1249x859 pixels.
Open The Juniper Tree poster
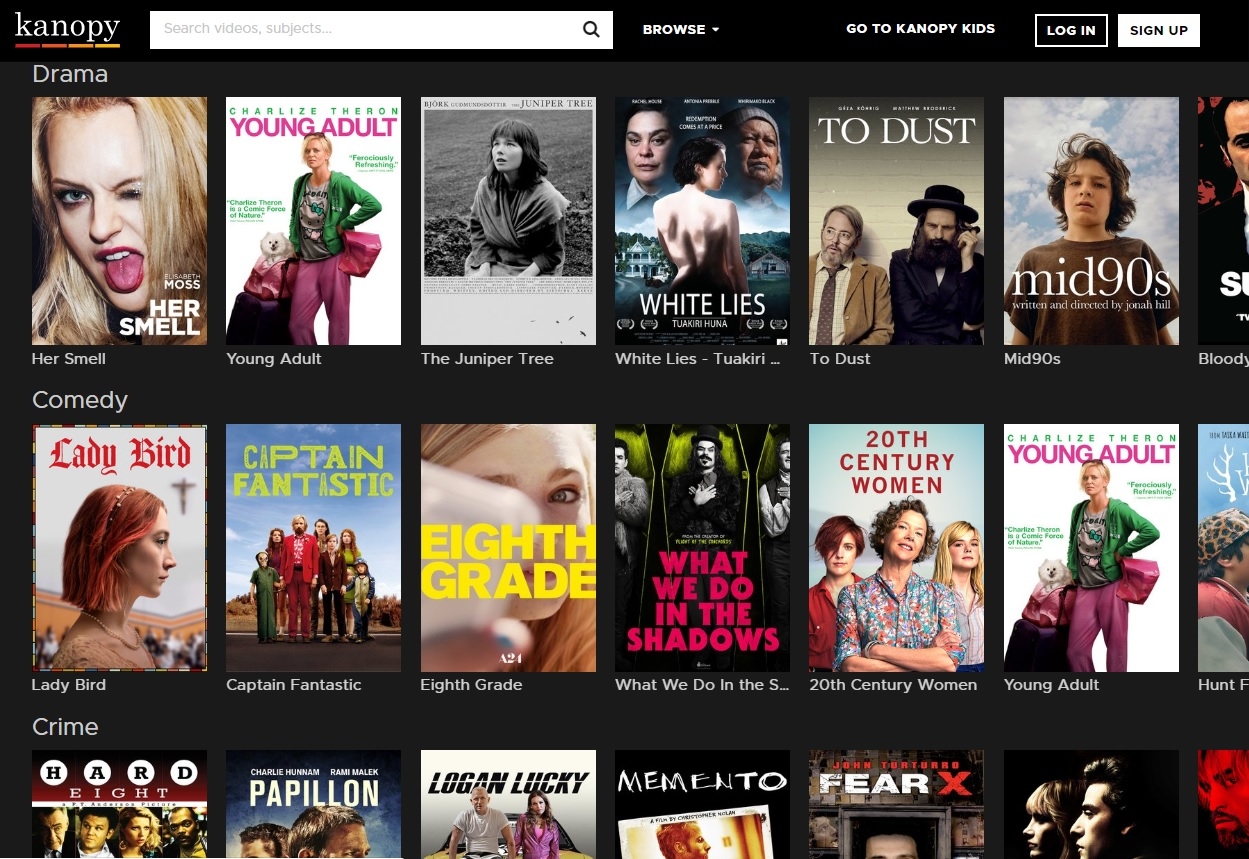point(508,220)
